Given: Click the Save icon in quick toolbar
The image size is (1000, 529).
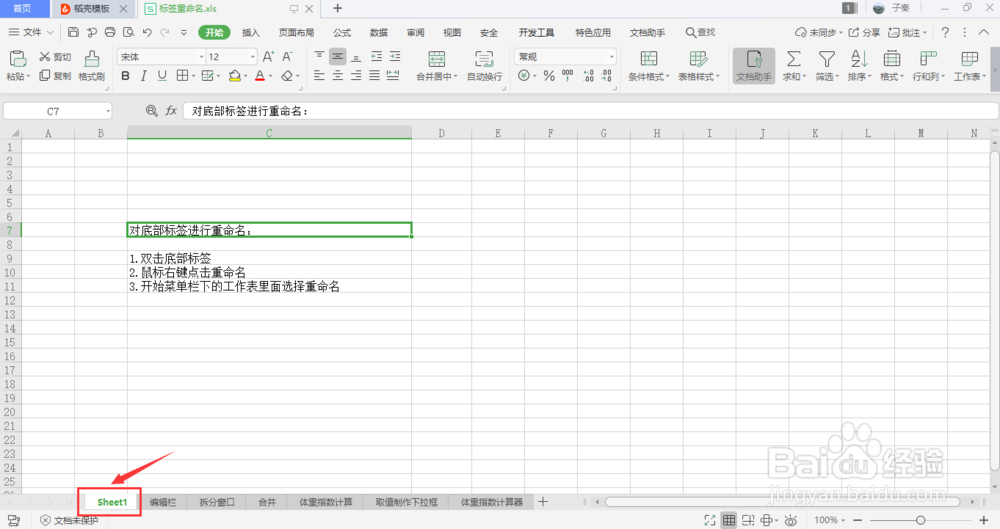Looking at the screenshot, I should tap(73, 32).
